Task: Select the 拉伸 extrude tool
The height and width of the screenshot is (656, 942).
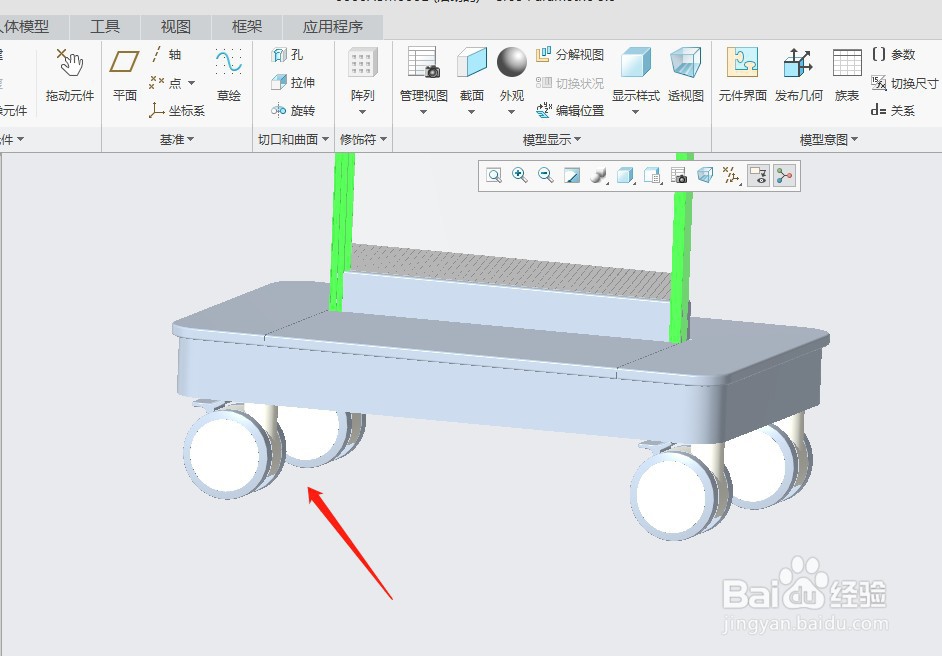Action: tap(293, 82)
